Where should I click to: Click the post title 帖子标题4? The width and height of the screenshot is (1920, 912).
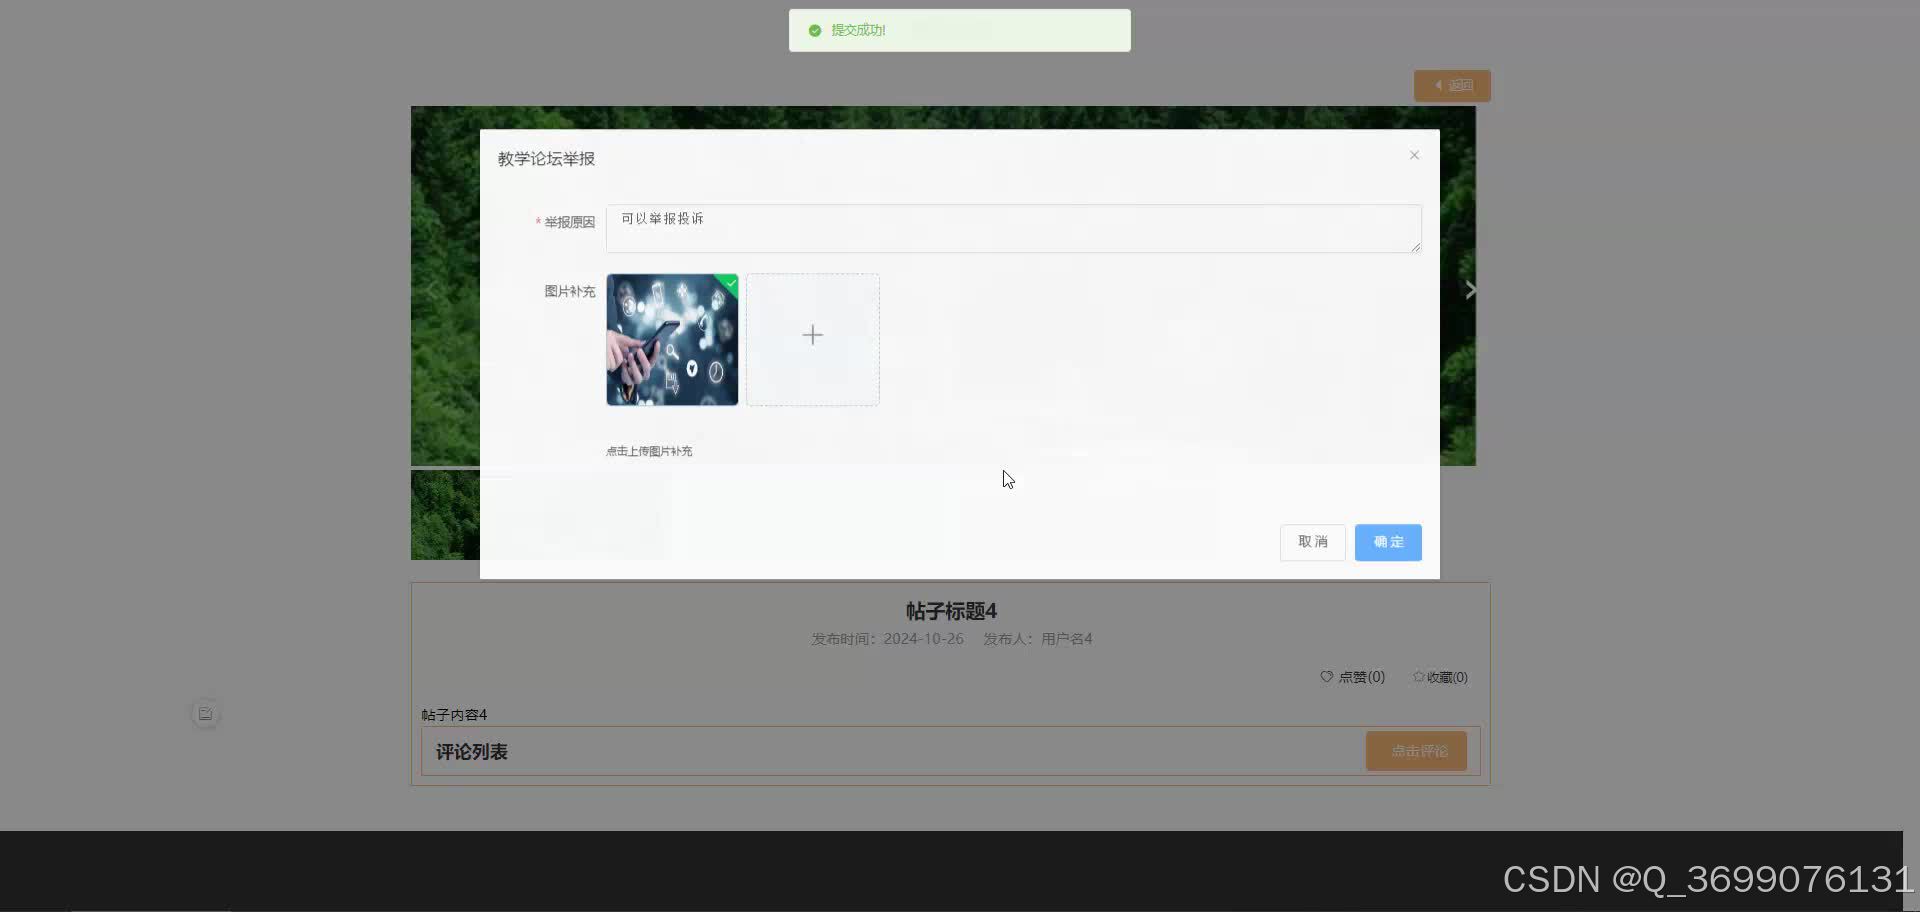[x=951, y=611]
